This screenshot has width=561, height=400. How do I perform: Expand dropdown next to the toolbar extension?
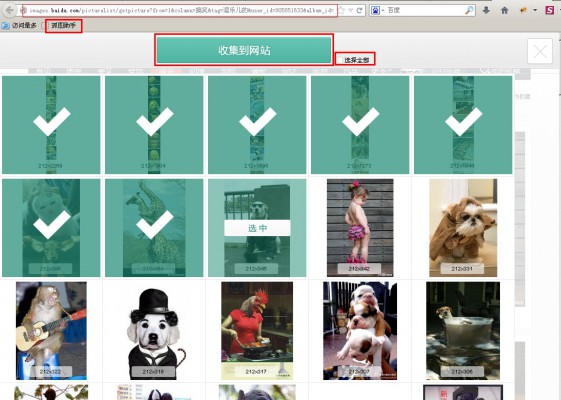[535, 10]
